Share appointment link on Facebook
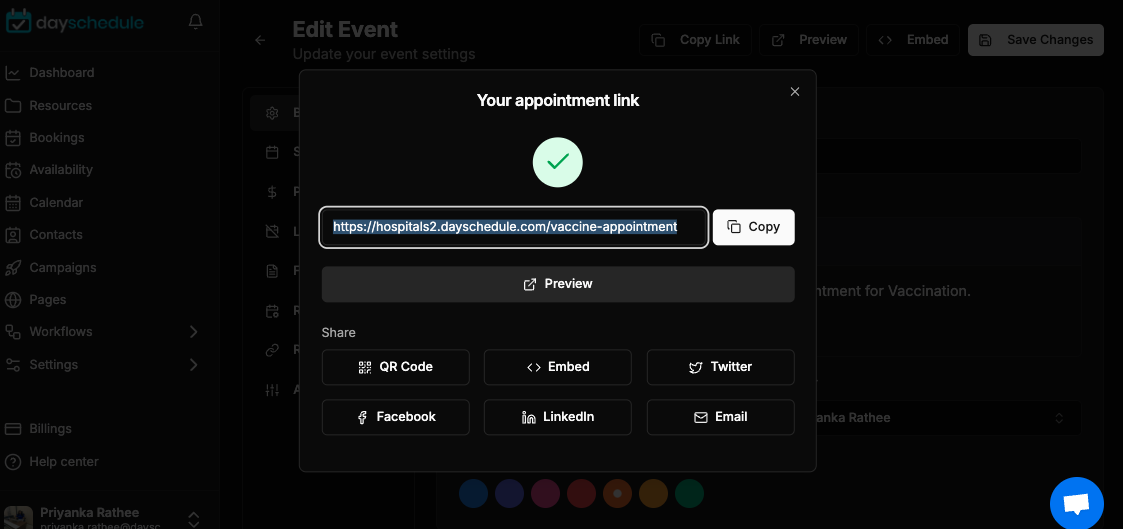1123x529 pixels. pos(395,417)
